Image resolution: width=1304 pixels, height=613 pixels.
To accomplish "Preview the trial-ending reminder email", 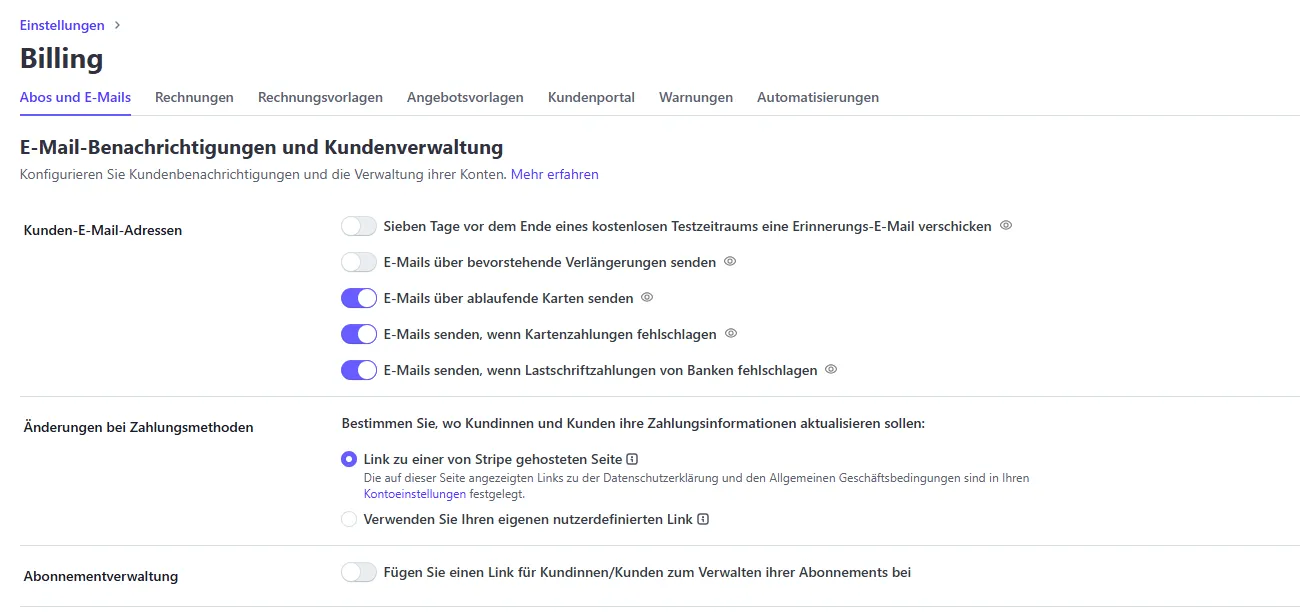I will coord(1005,225).
